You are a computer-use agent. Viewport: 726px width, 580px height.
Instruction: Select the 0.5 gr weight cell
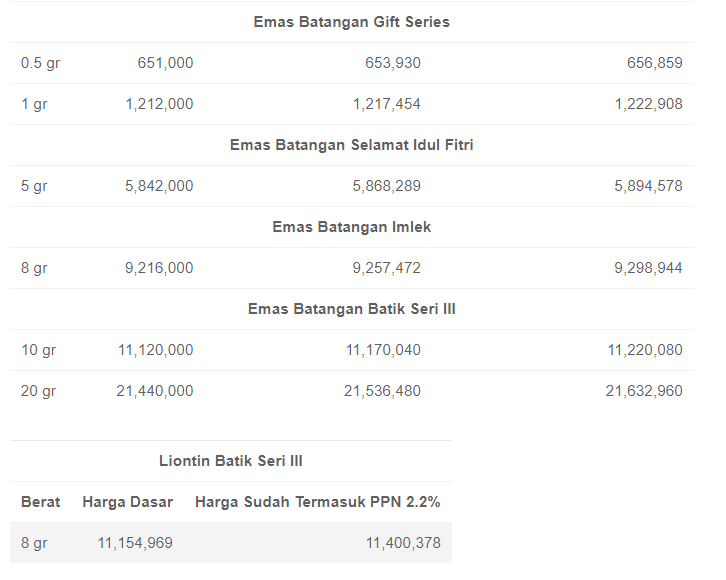click(x=40, y=63)
